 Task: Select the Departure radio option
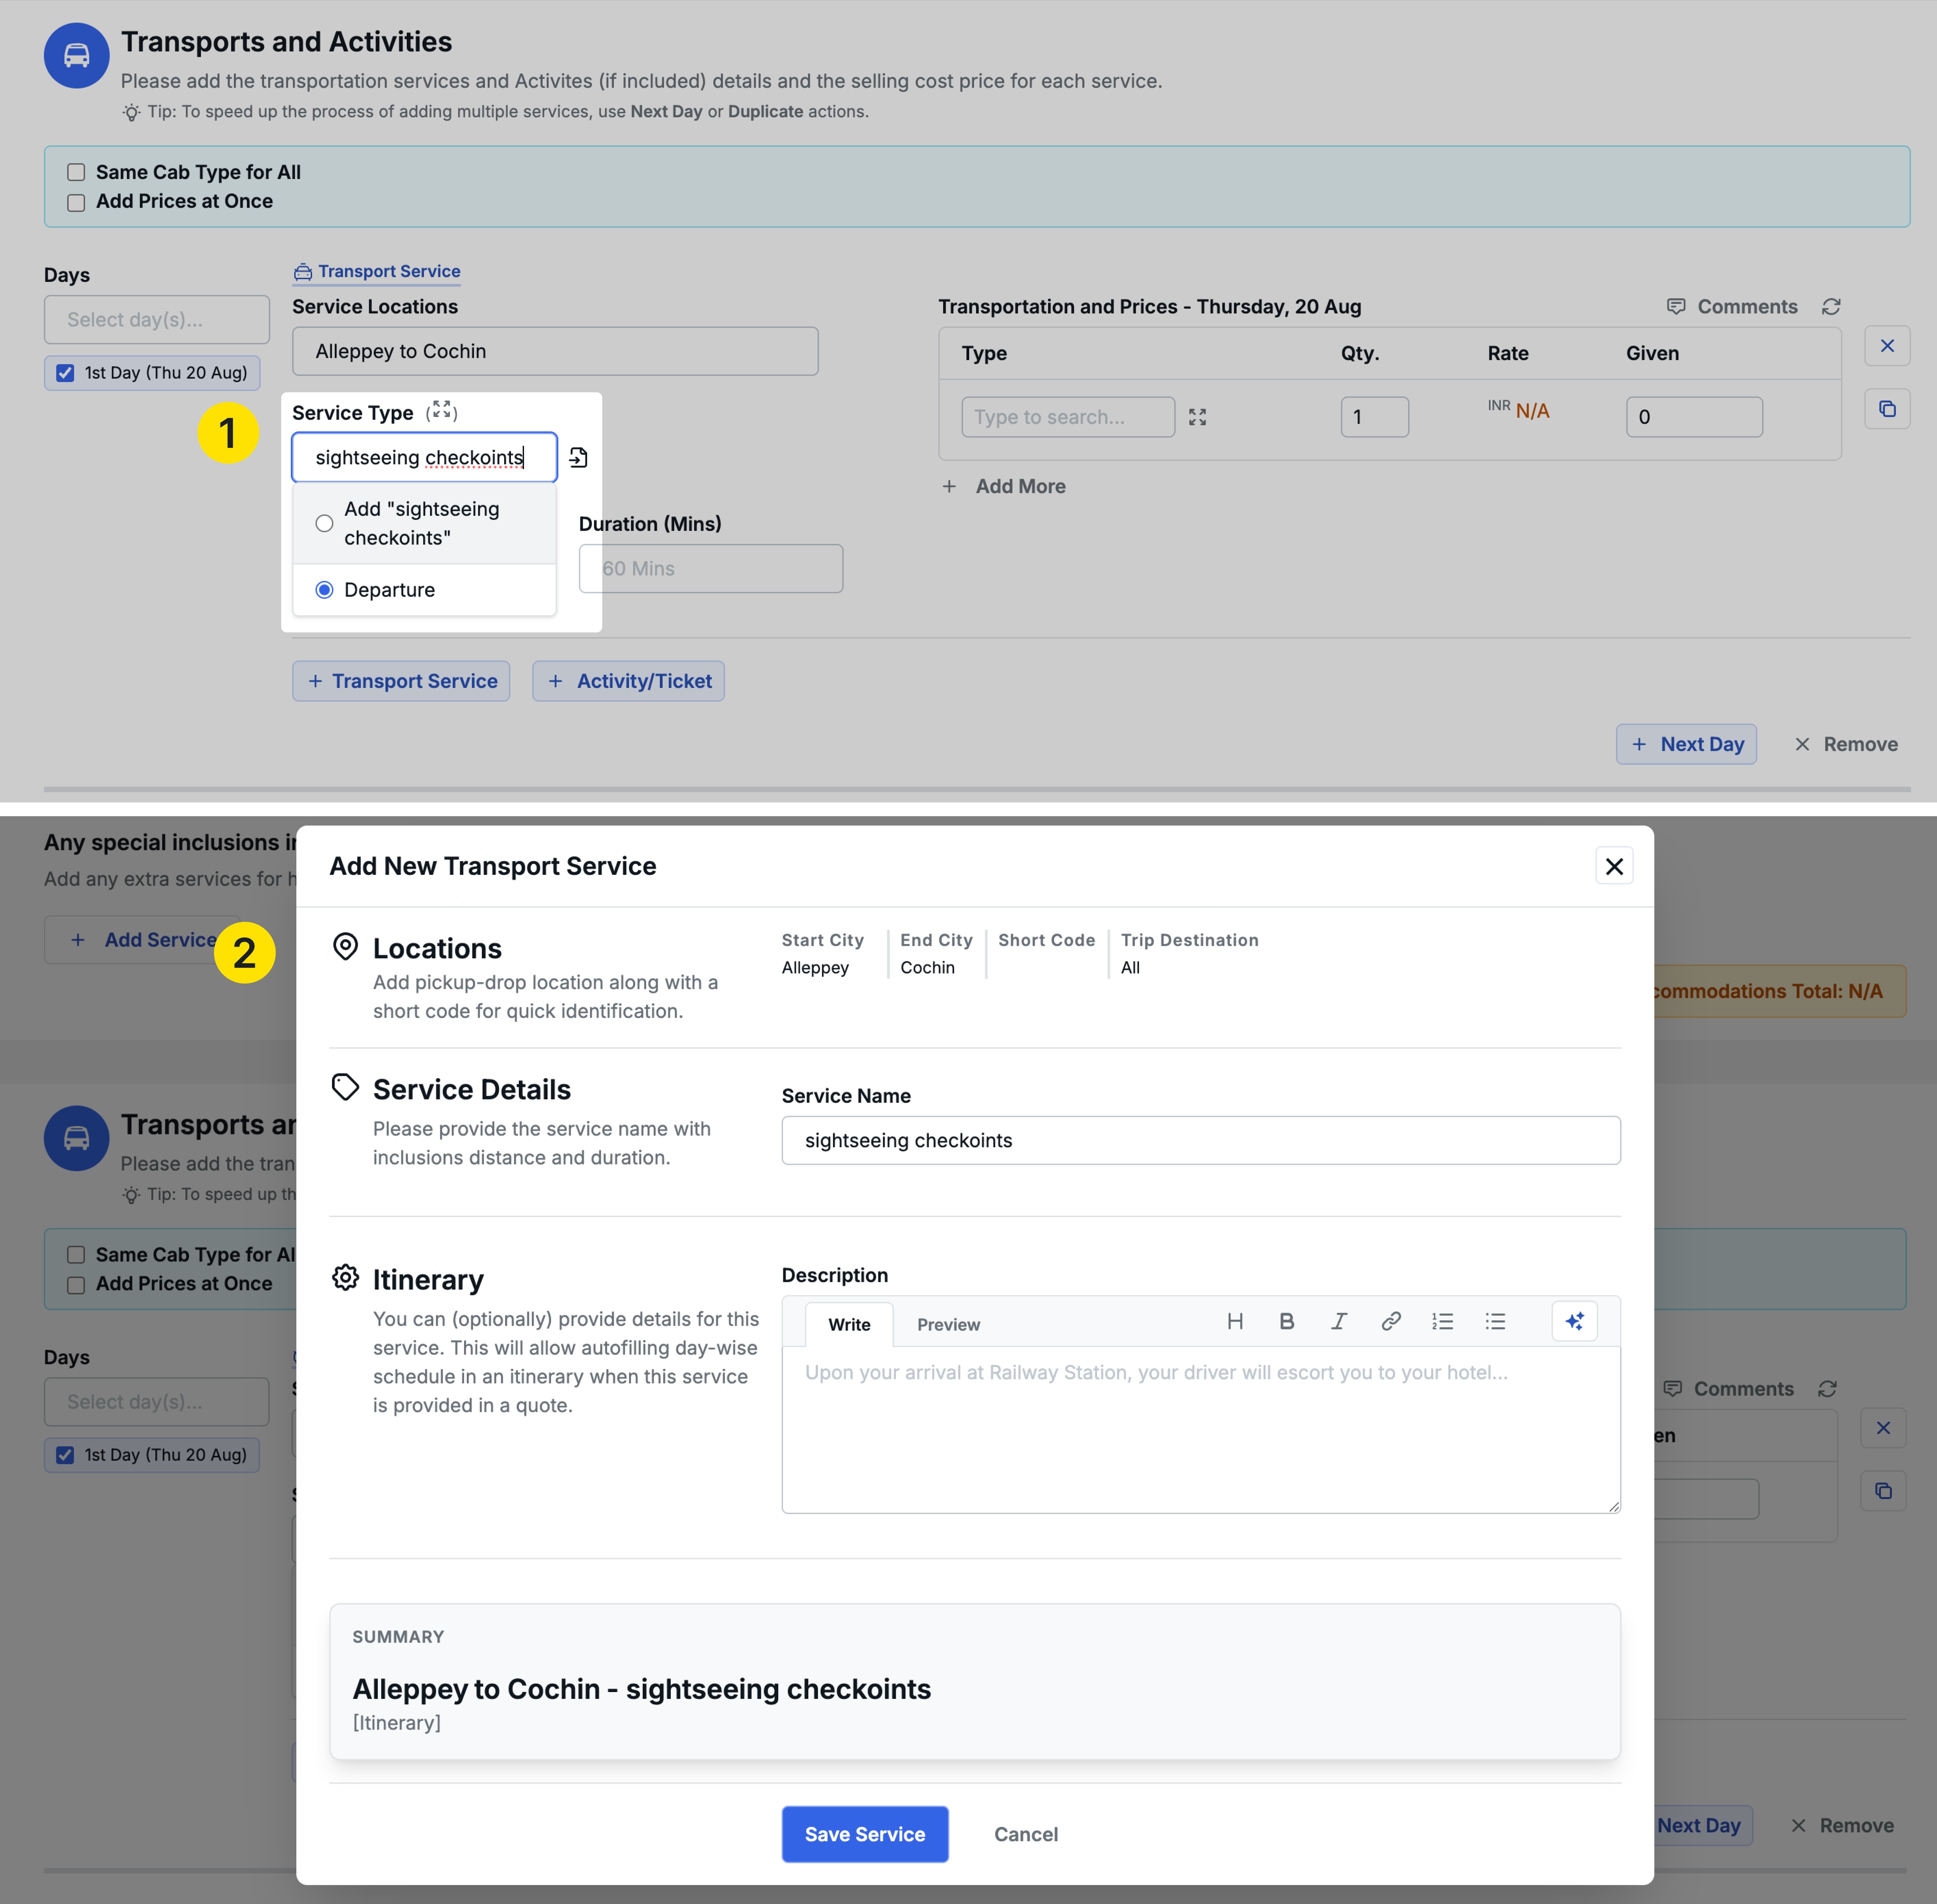[324, 590]
